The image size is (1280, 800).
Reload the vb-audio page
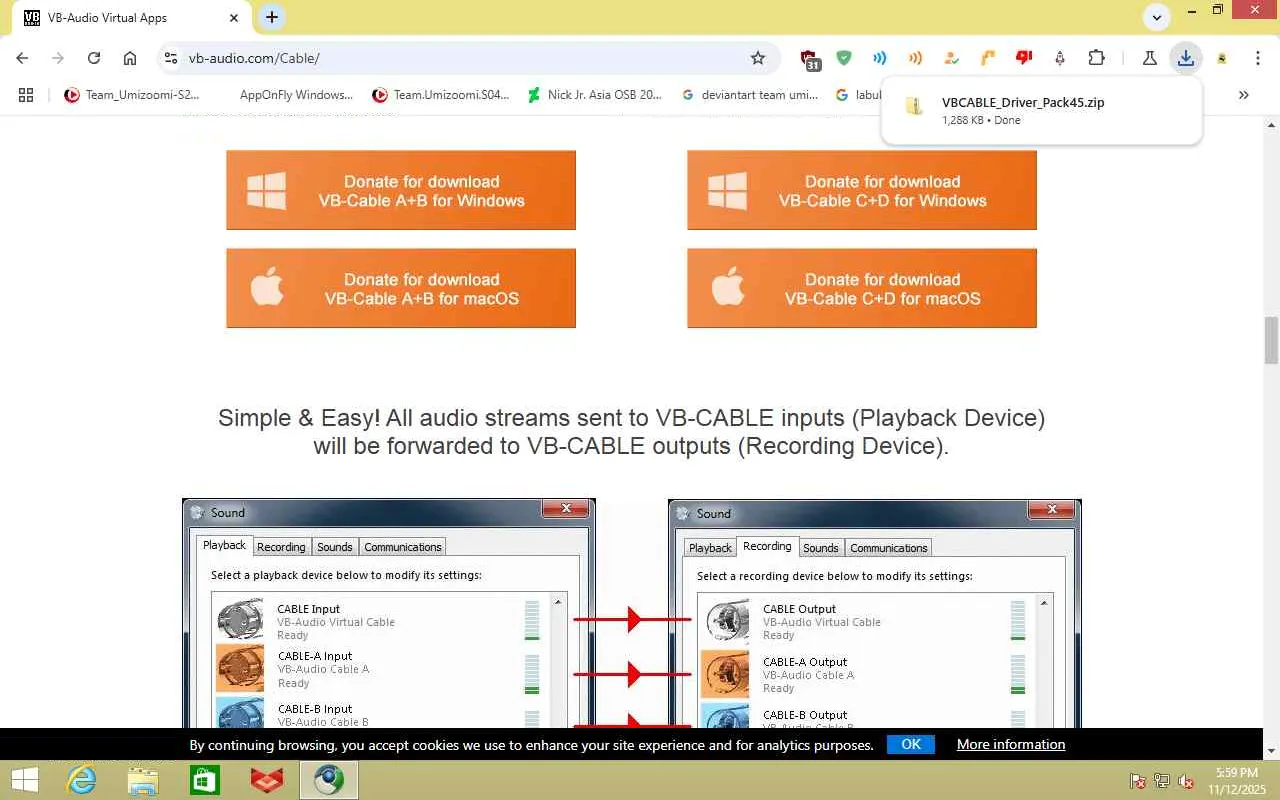click(x=94, y=58)
